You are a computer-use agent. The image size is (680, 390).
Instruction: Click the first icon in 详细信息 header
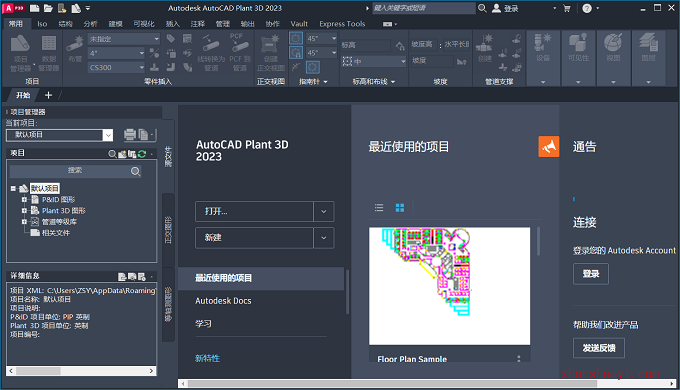[122, 276]
